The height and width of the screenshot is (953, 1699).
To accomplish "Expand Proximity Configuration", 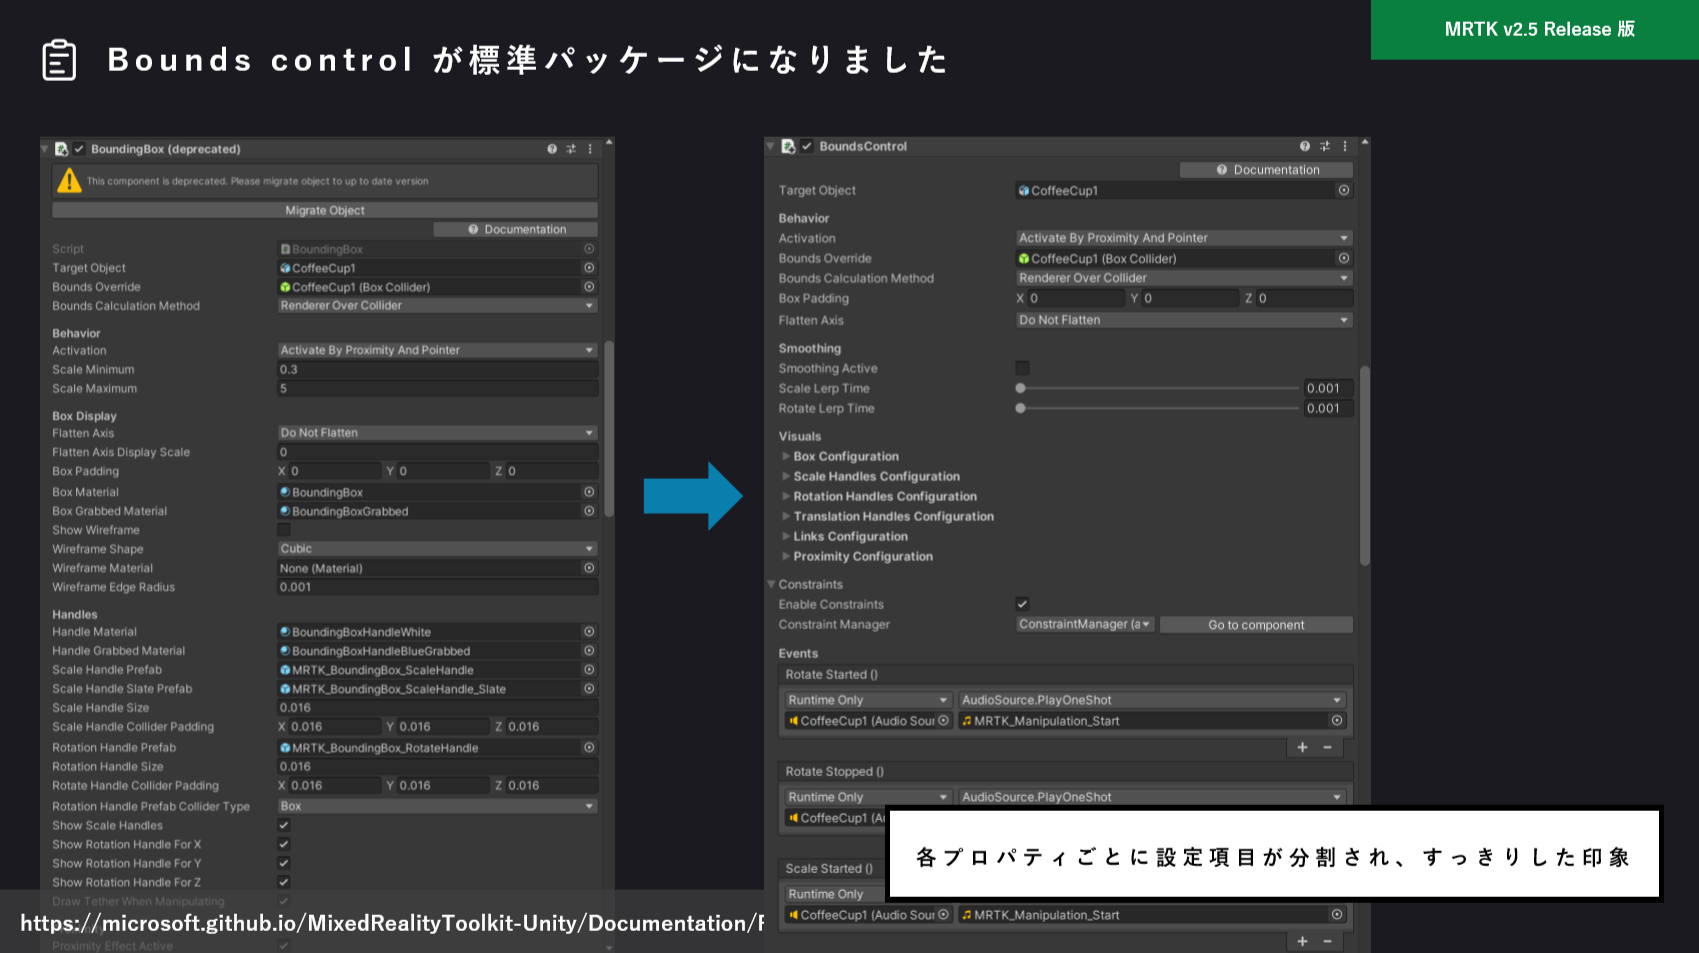I will (x=786, y=556).
